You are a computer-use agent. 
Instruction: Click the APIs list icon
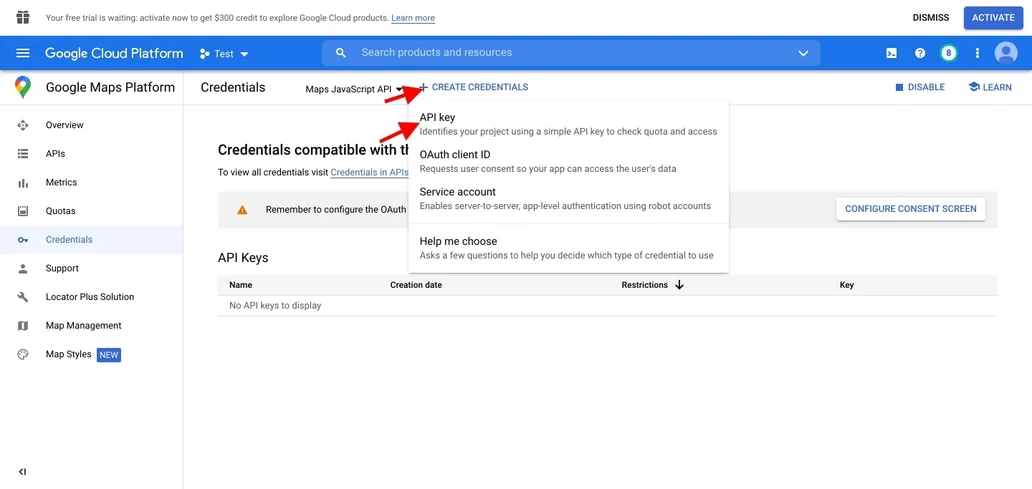tap(23, 154)
